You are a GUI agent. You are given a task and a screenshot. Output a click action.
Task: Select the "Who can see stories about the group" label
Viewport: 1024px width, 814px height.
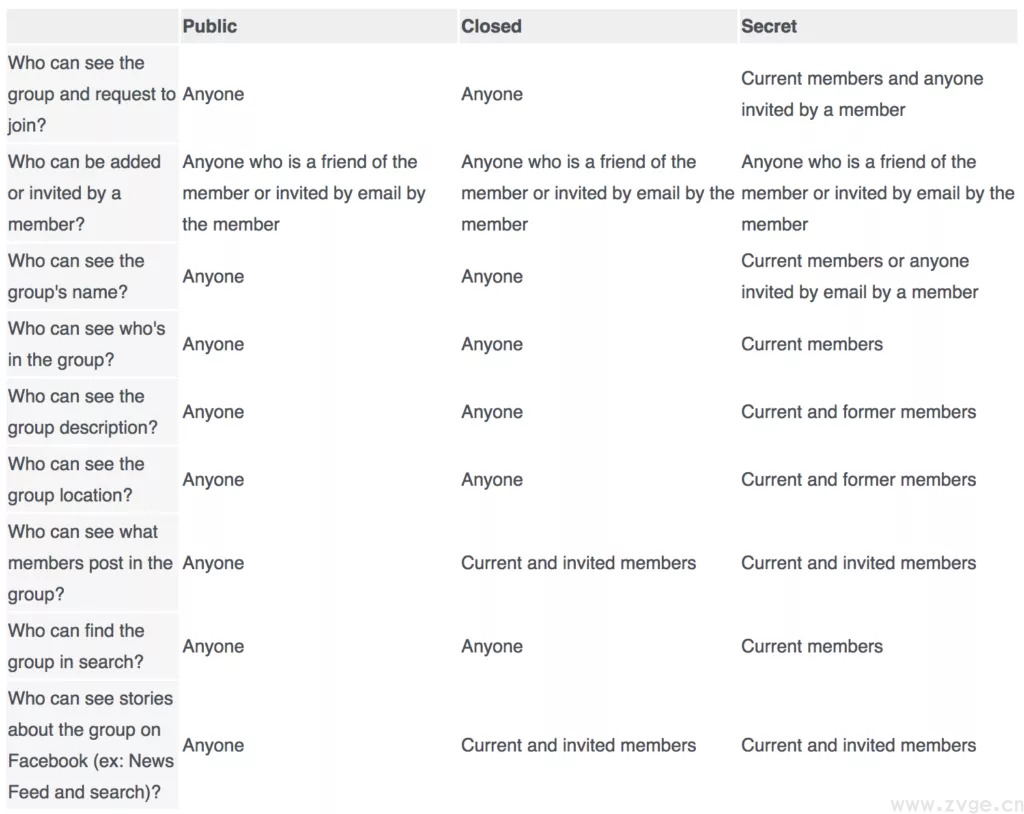click(x=90, y=745)
